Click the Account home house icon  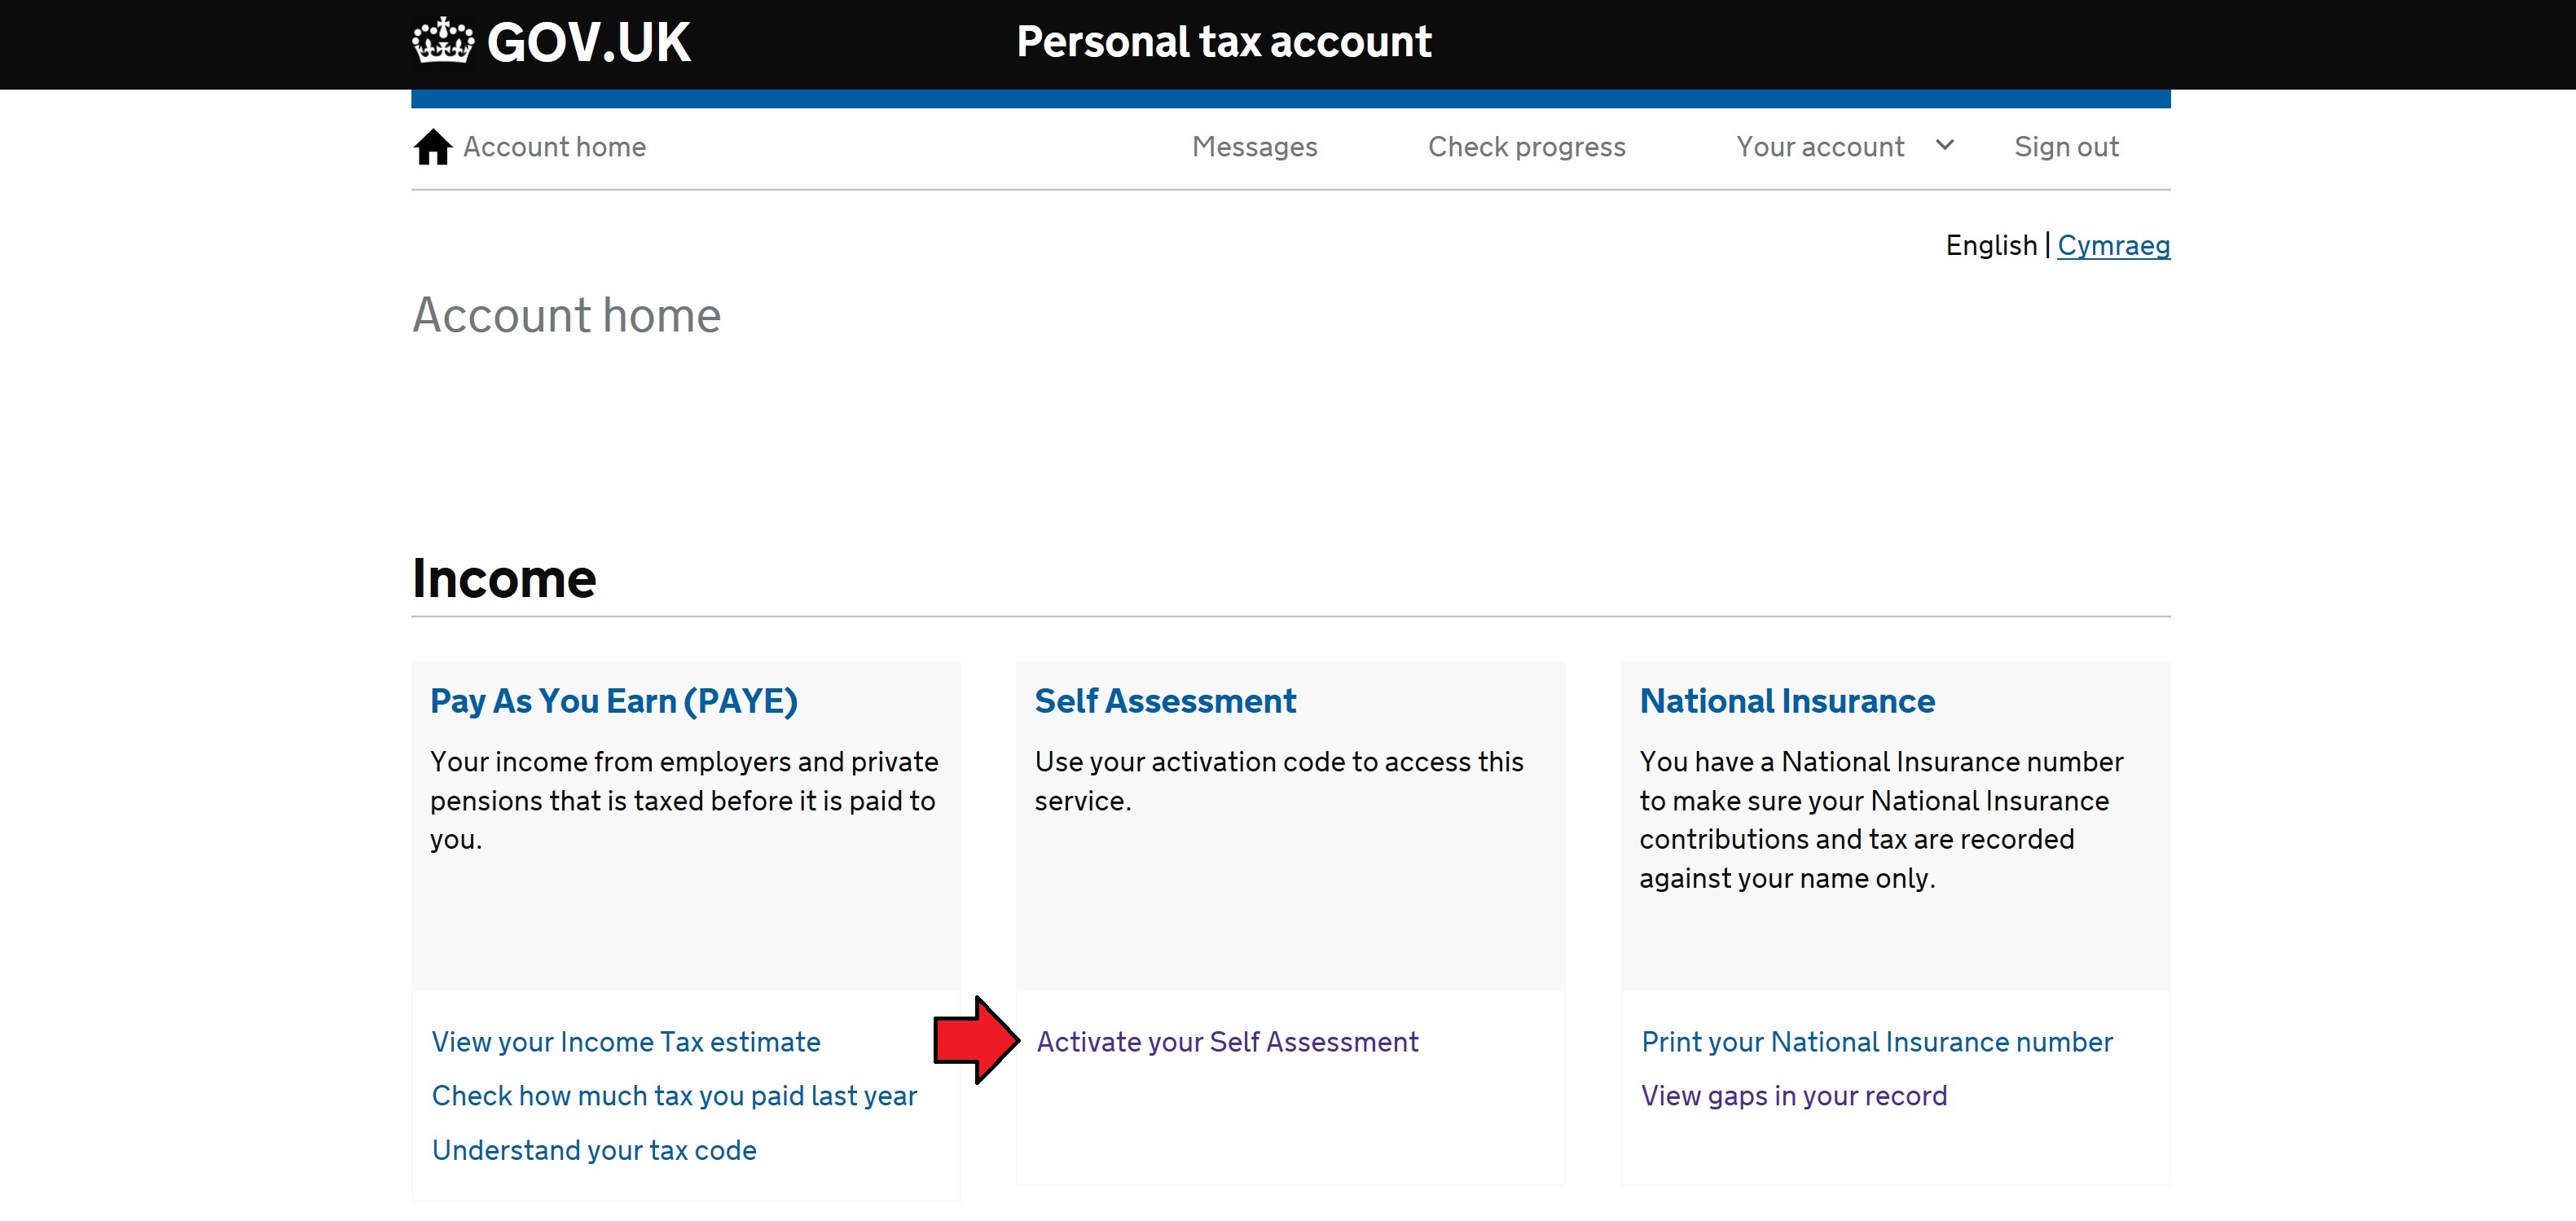[x=433, y=147]
